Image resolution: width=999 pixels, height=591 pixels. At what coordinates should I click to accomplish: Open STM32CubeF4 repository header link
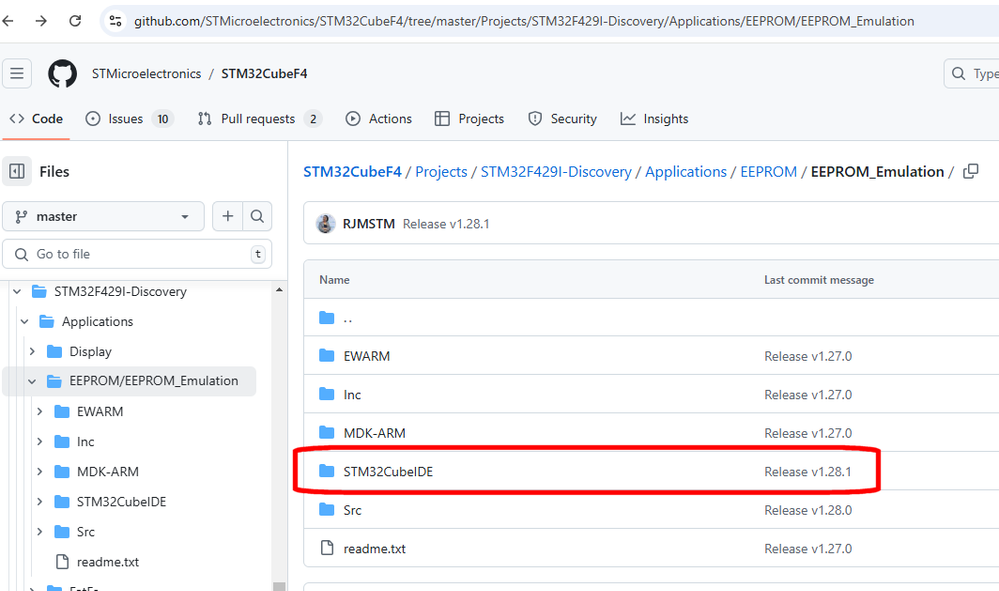[264, 74]
